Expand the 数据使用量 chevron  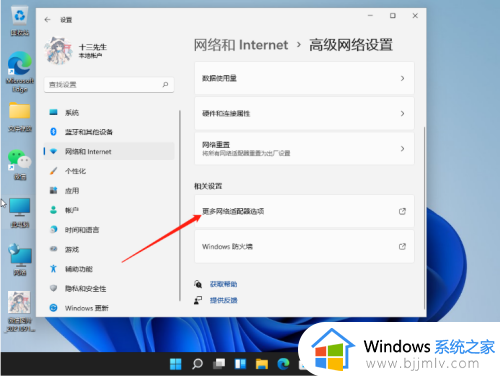click(x=402, y=78)
